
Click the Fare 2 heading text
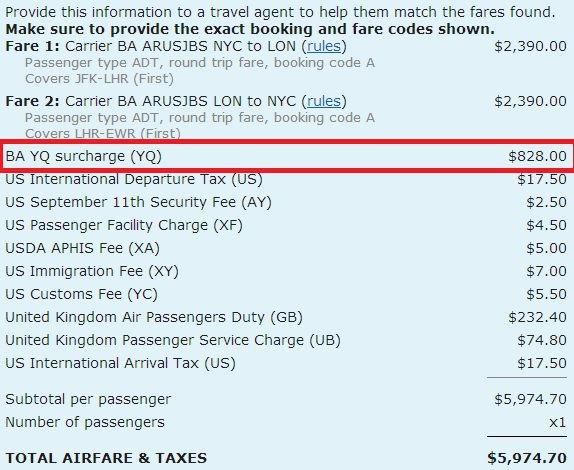tap(32, 101)
